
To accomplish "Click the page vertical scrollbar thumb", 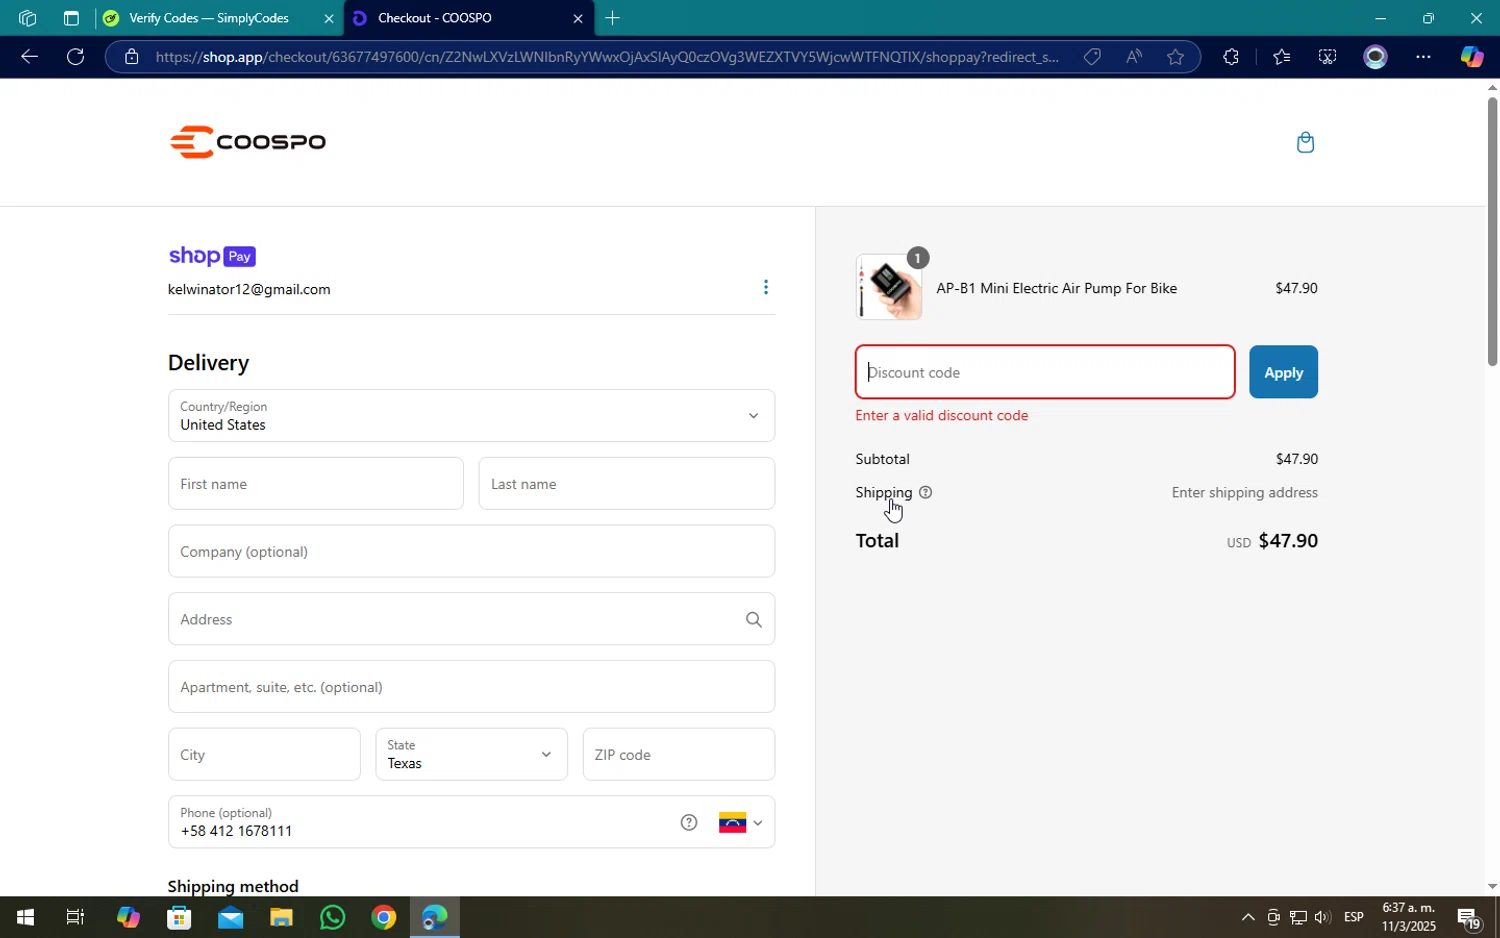I will [1492, 230].
